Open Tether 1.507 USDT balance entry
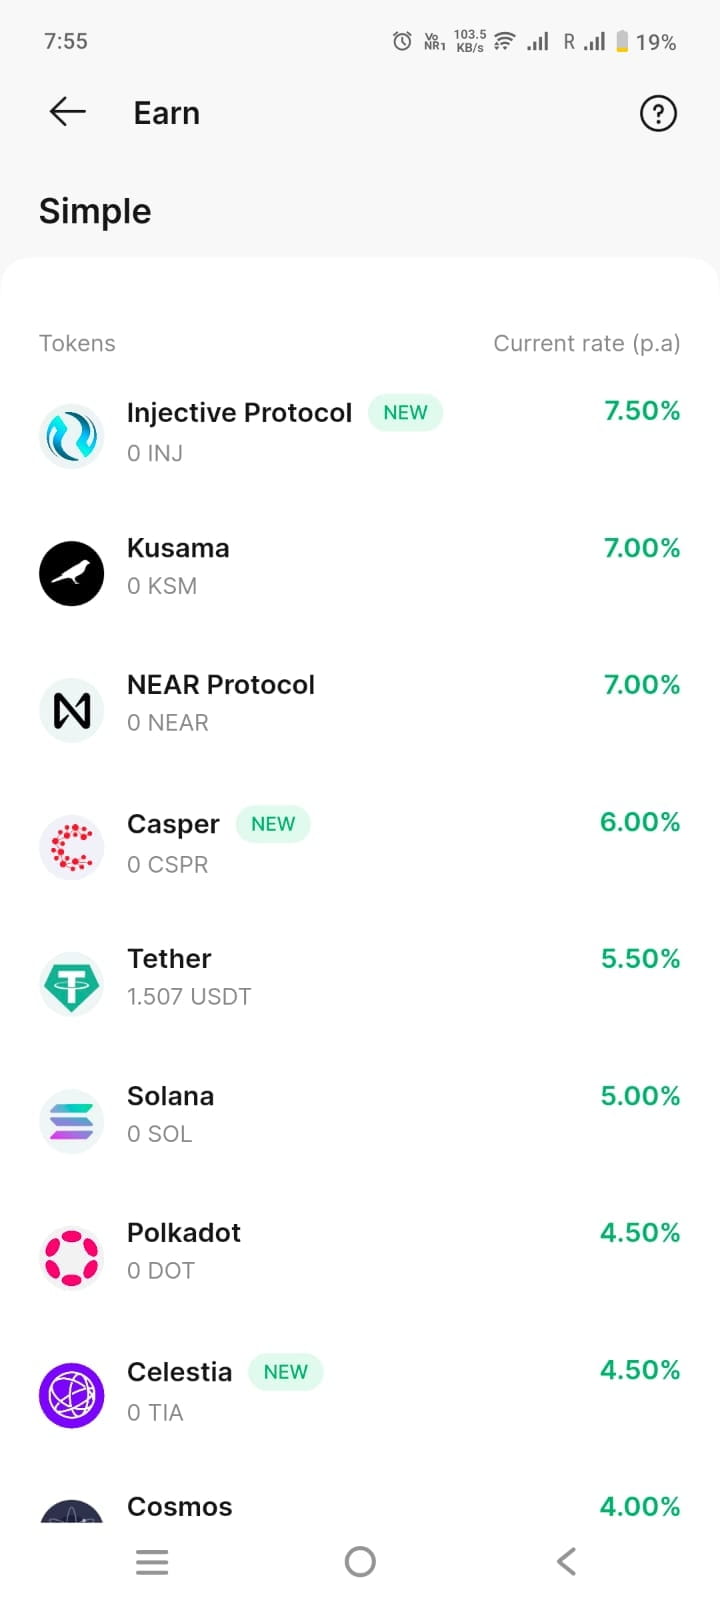This screenshot has height=1600, width=720. point(189,997)
